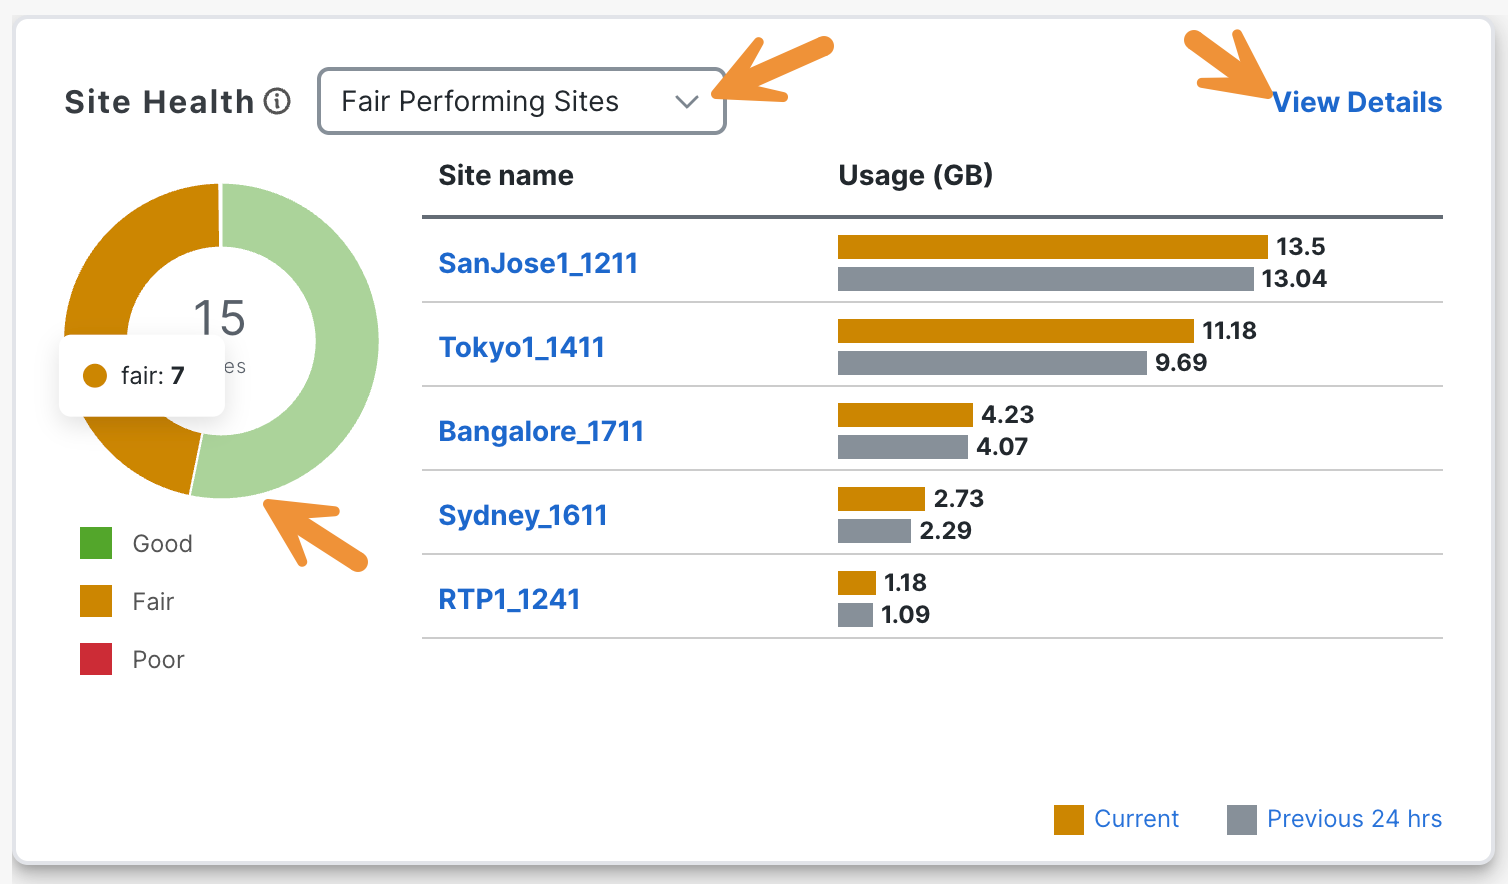The image size is (1508, 884).
Task: Click RTP1 current usage bar 1.18
Action: pos(857,583)
